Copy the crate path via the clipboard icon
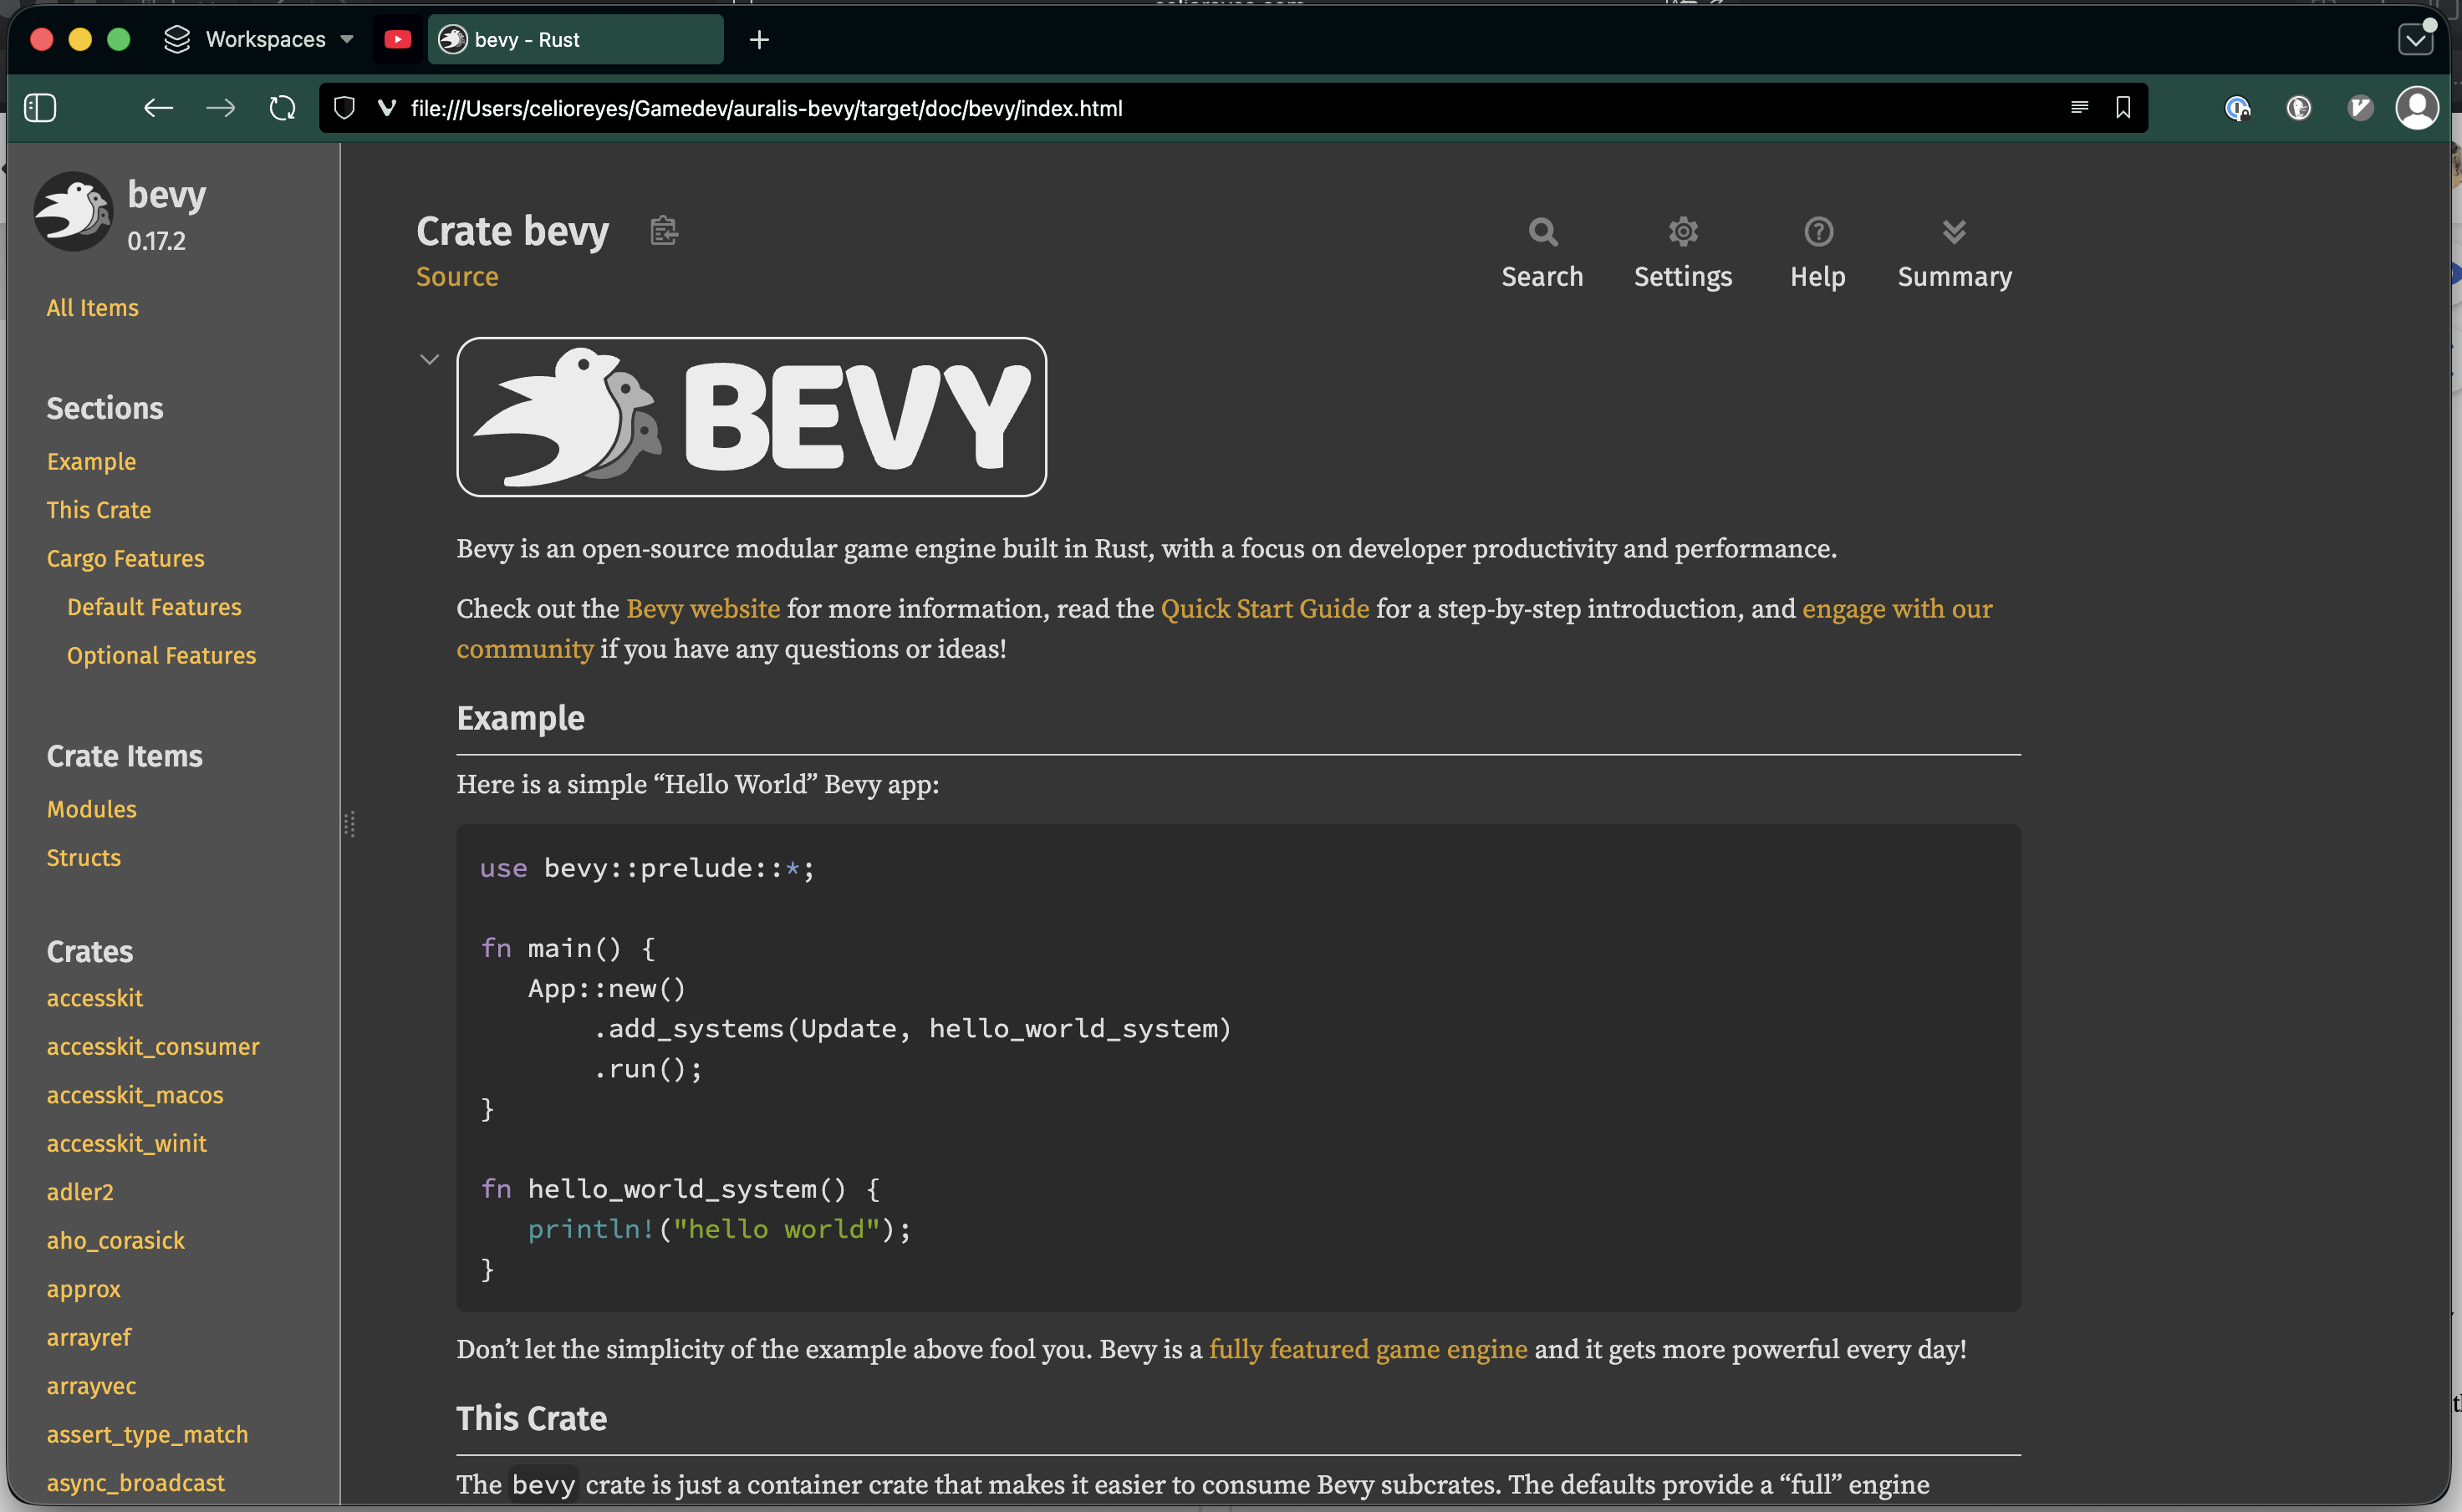This screenshot has height=1512, width=2462. (664, 230)
